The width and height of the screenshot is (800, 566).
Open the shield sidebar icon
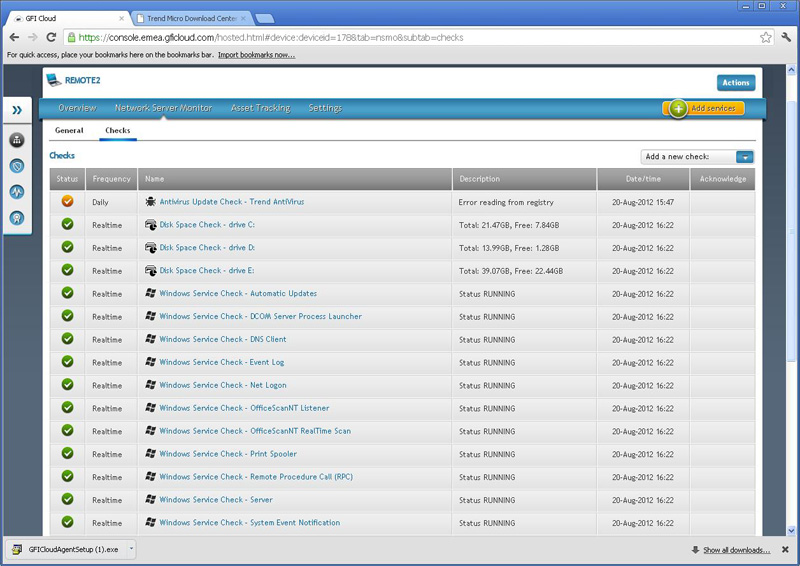point(17,166)
